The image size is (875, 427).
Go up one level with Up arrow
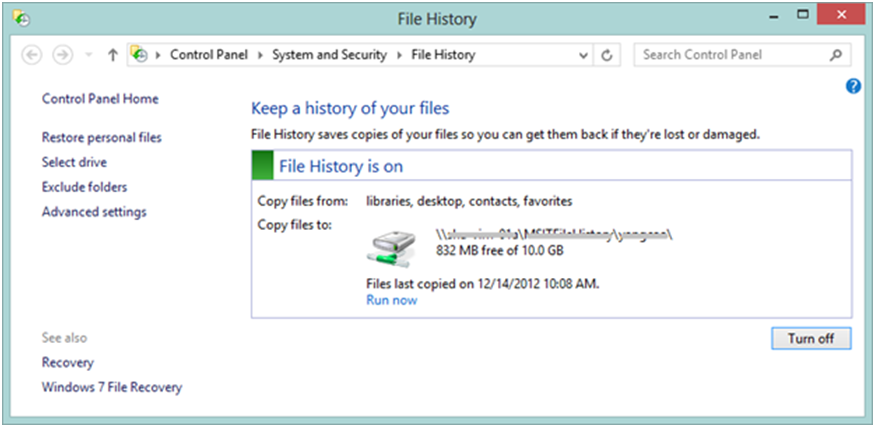113,55
